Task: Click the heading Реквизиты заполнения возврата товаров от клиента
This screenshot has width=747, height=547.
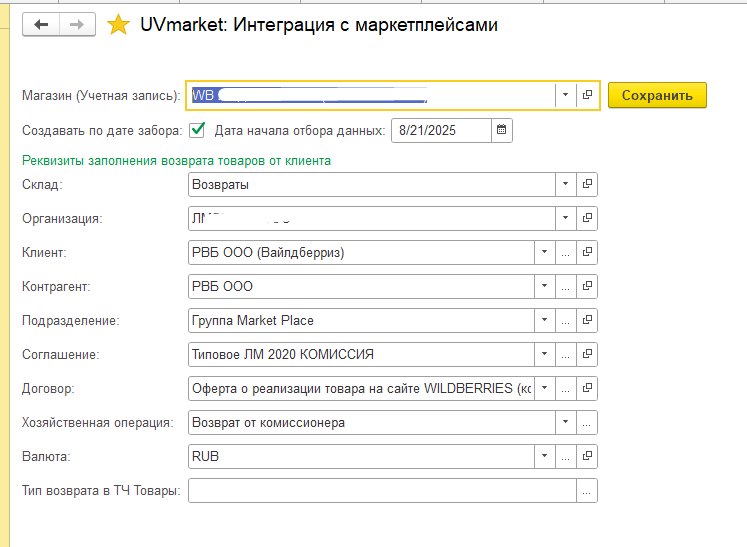Action: [x=176, y=161]
